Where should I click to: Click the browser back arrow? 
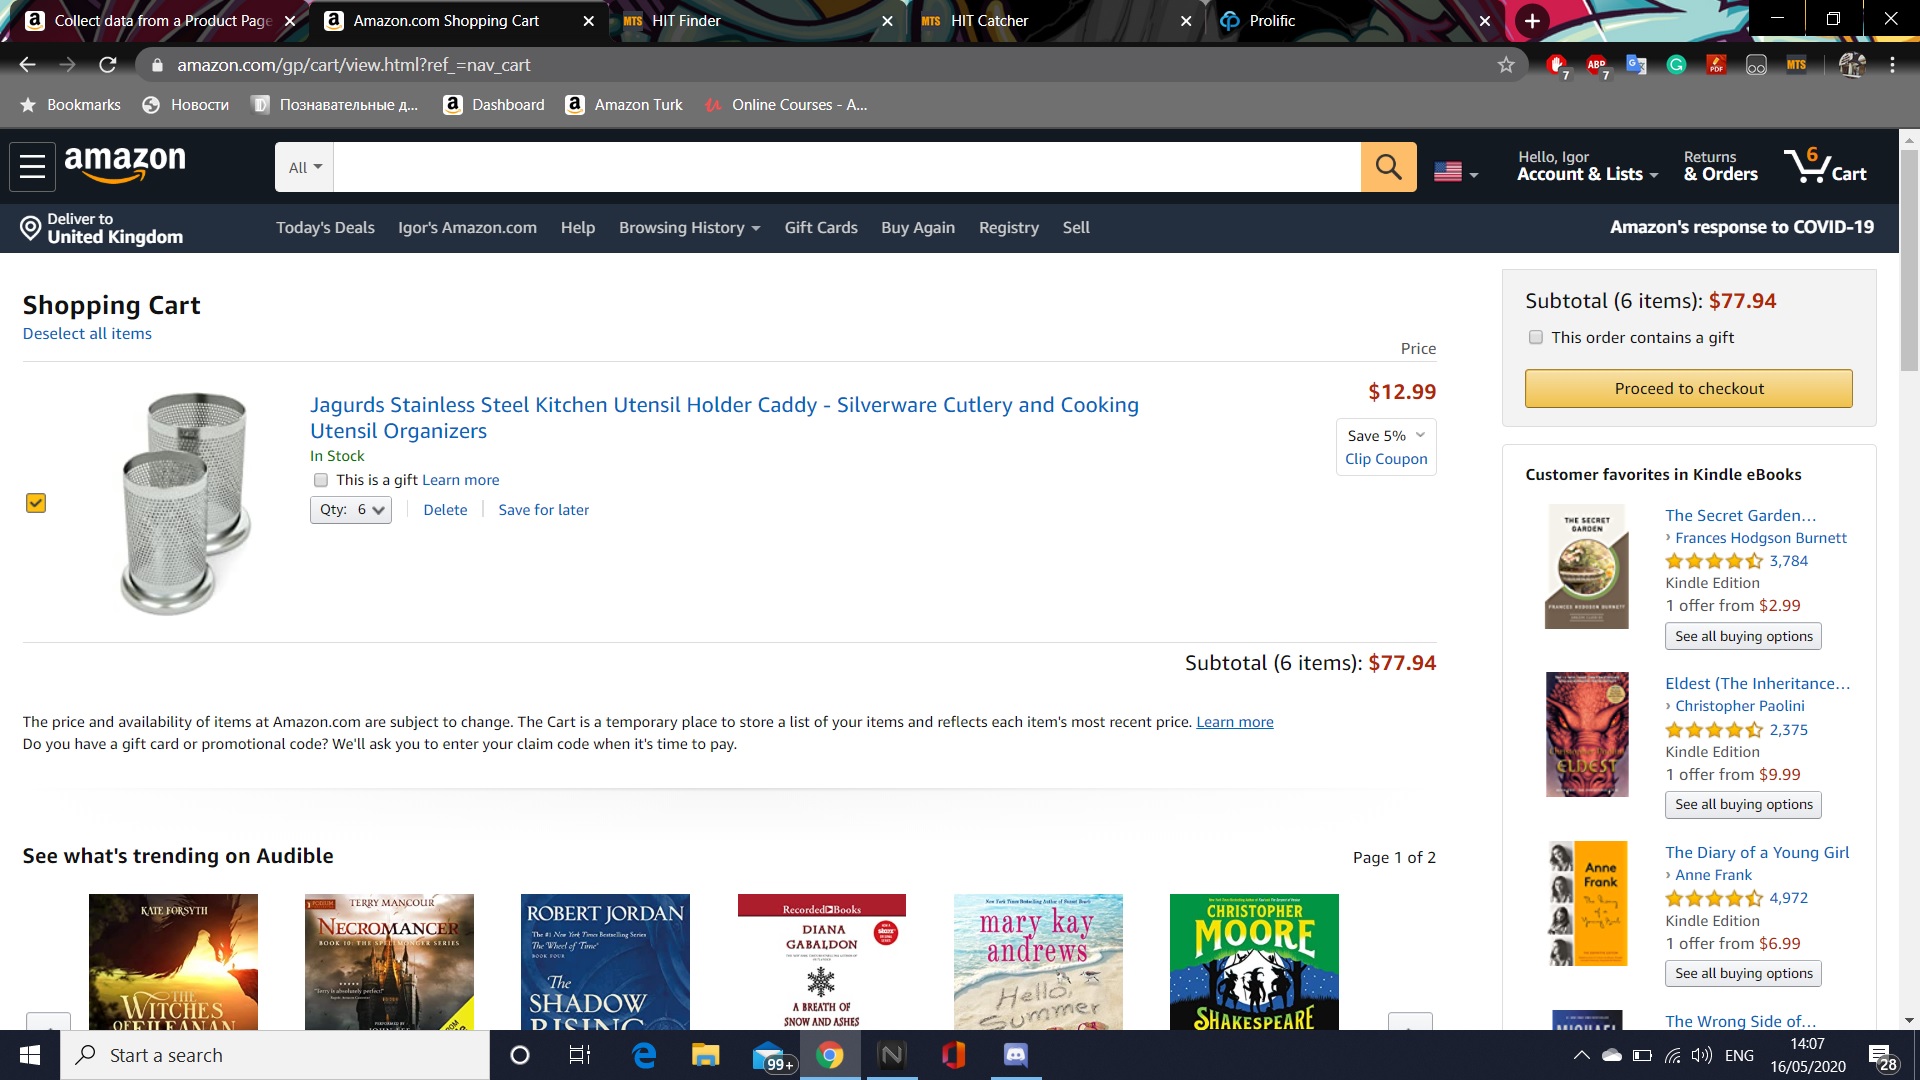[x=27, y=65]
